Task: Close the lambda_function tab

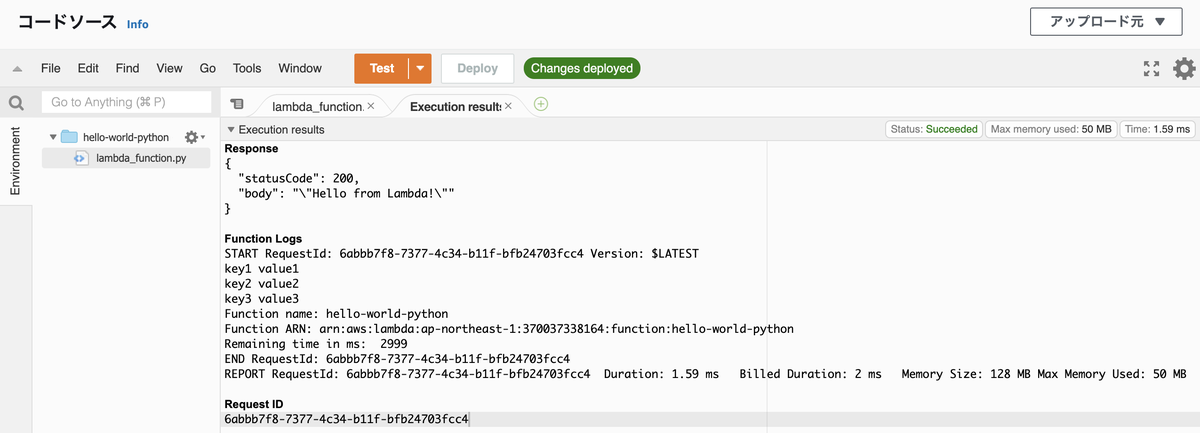Action: [x=371, y=105]
